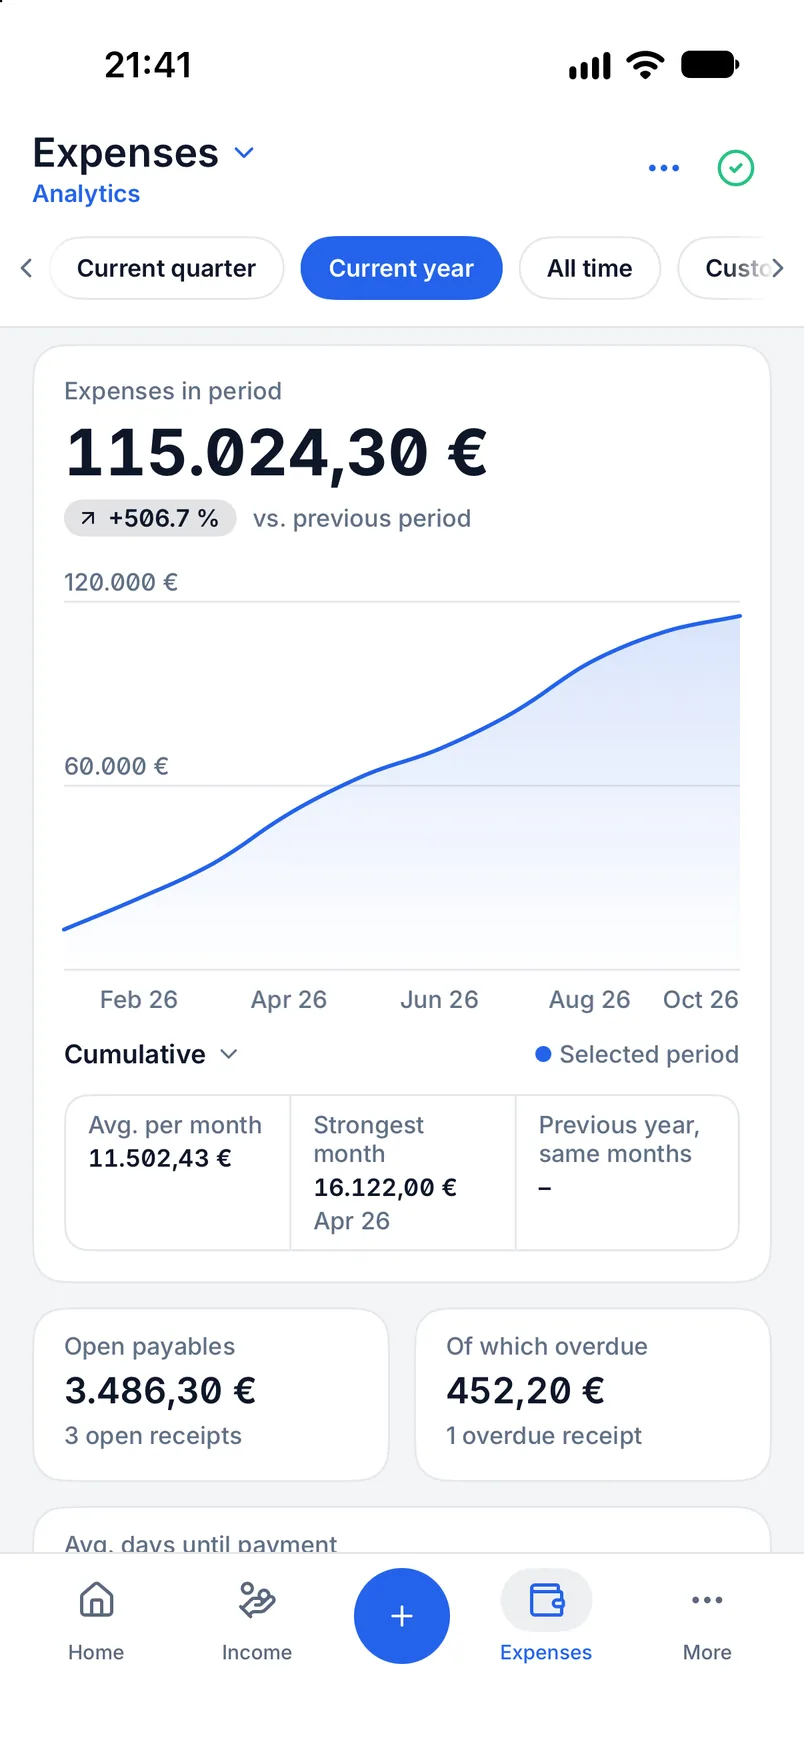Tap the 21:41 clock in status bar

click(148, 65)
